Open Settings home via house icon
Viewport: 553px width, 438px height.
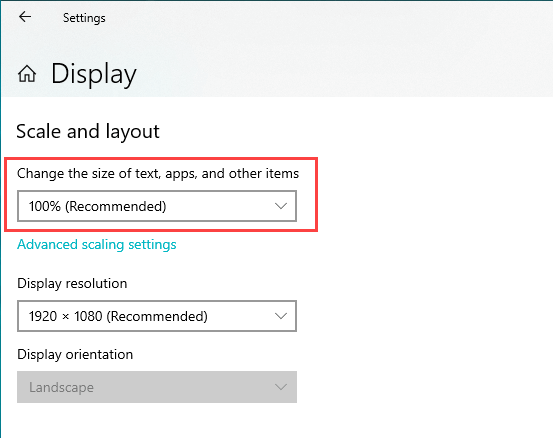tap(27, 74)
